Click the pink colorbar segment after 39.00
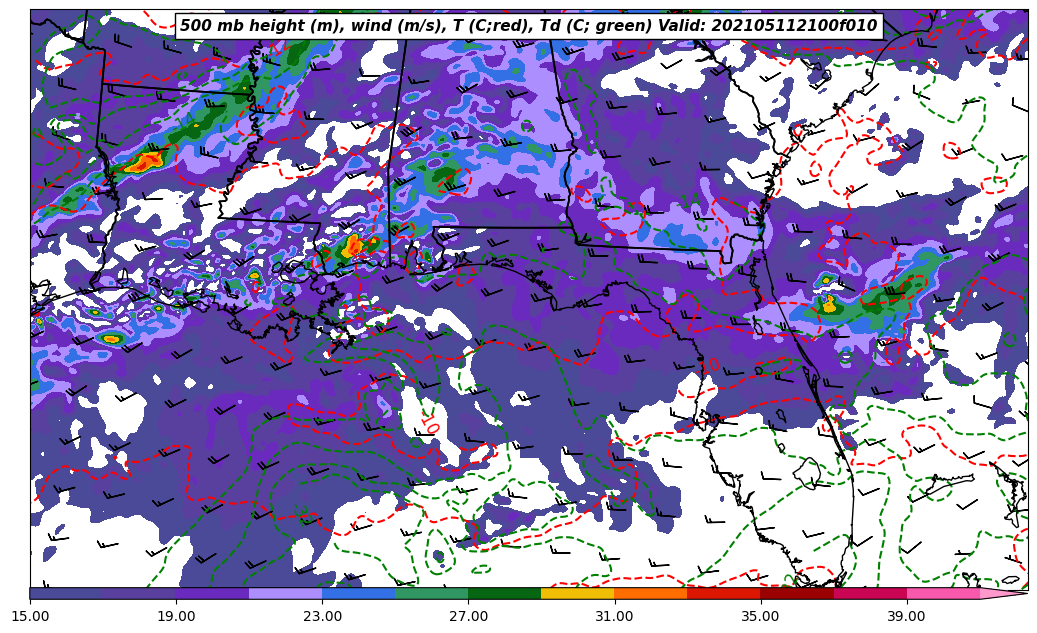The image size is (1037, 633). coord(943,594)
